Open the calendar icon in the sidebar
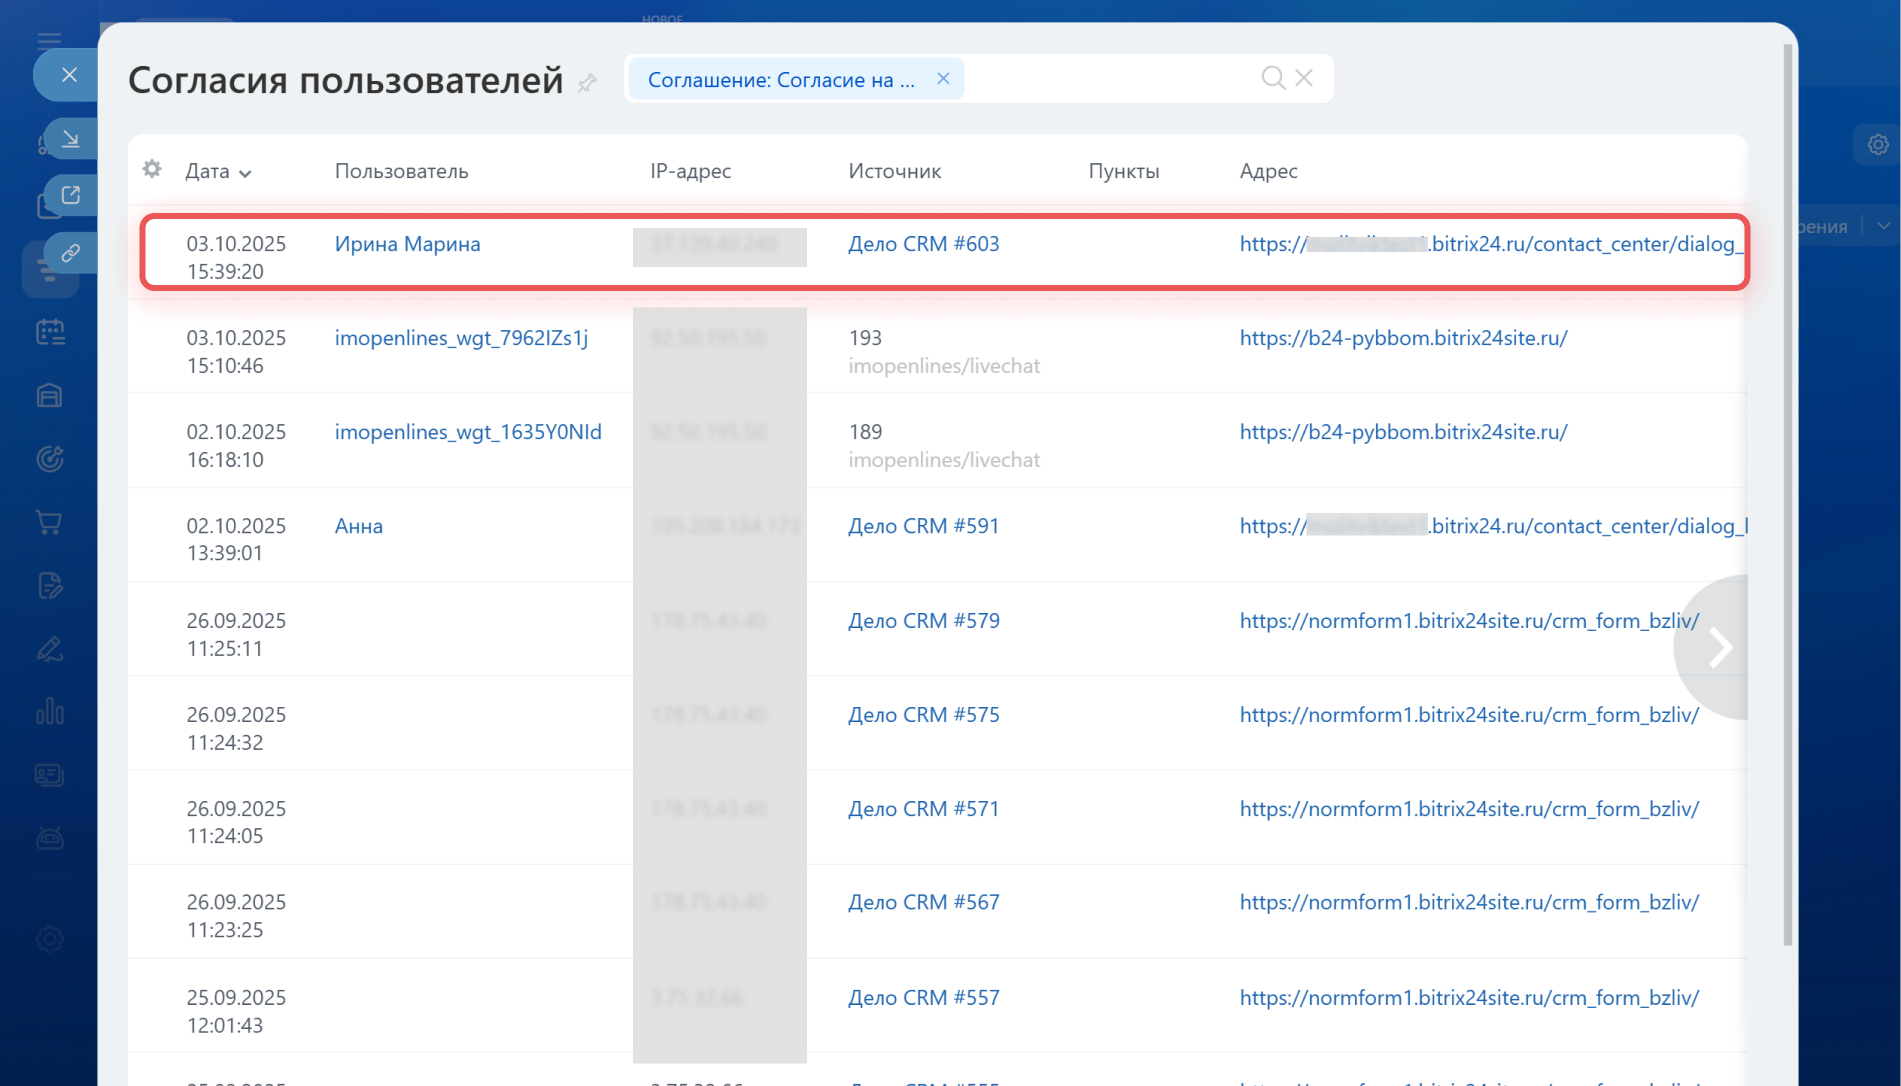The width and height of the screenshot is (1901, 1086). [49, 332]
